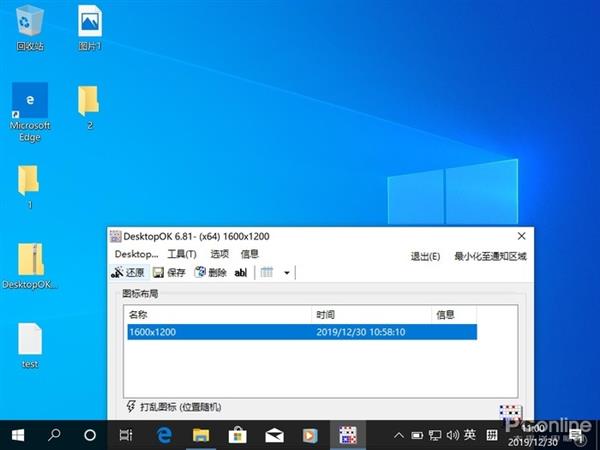The height and width of the screenshot is (450, 600).
Task: Open Mail app from taskbar
Action: (274, 435)
